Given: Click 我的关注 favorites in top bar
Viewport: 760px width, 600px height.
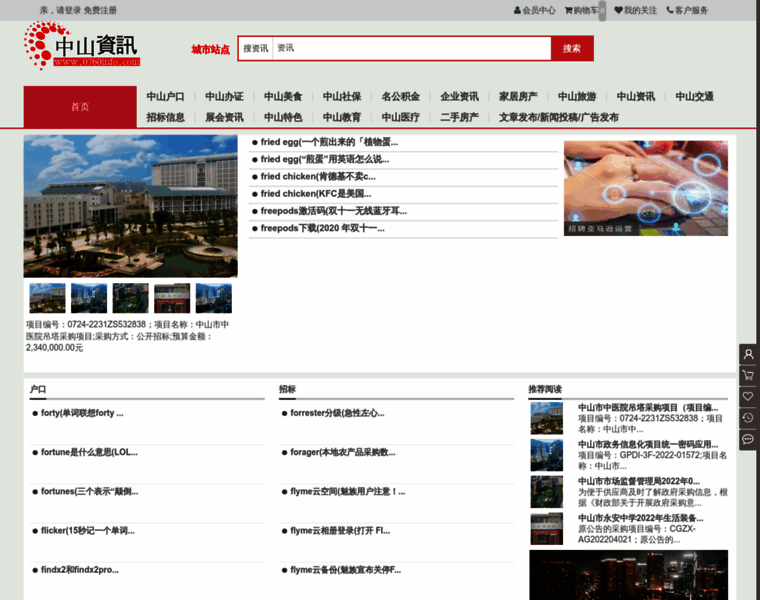Looking at the screenshot, I should [x=635, y=10].
